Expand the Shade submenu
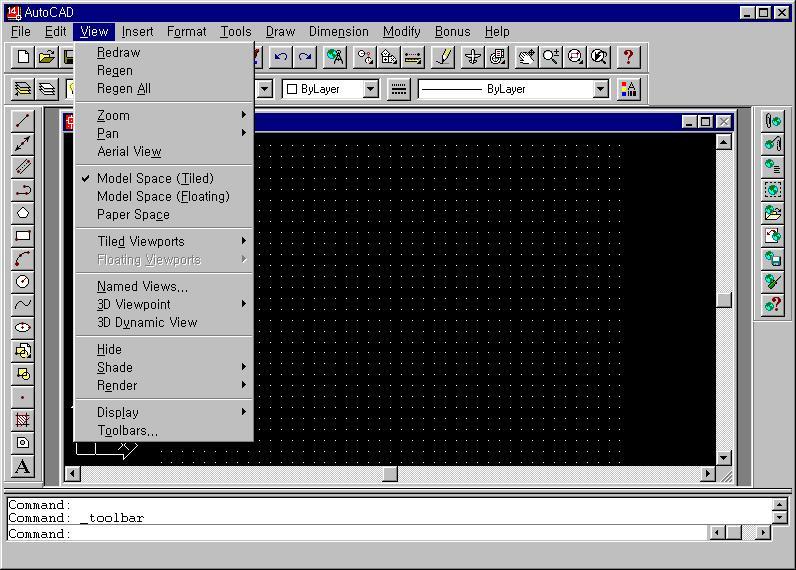 (x=164, y=367)
